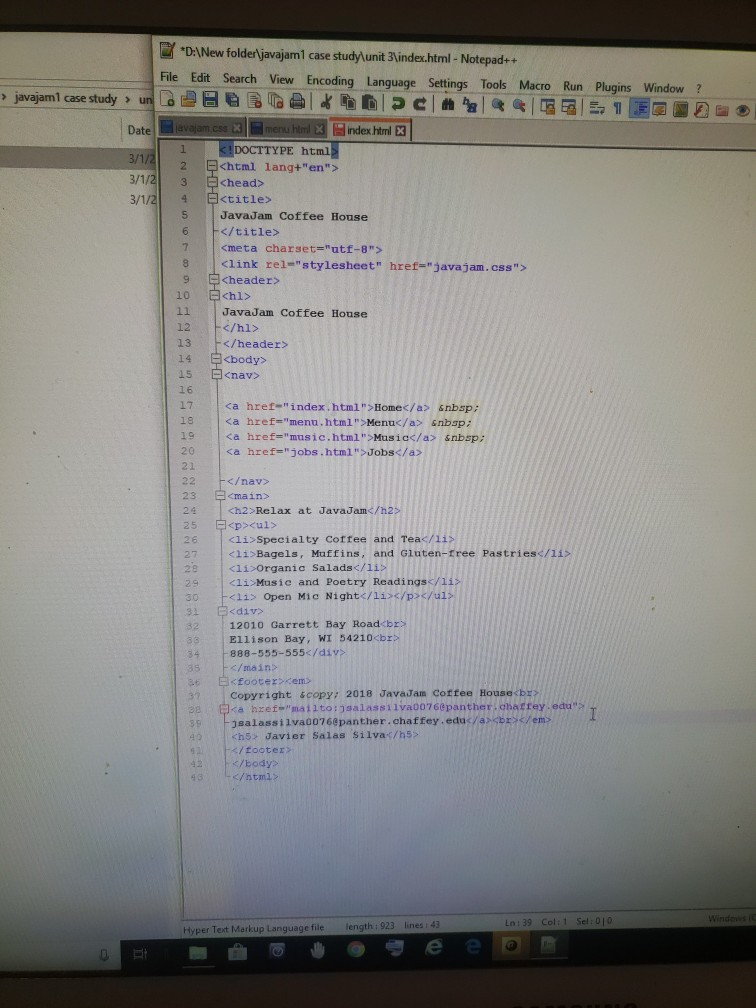Close the javajam.css tab

[237, 128]
